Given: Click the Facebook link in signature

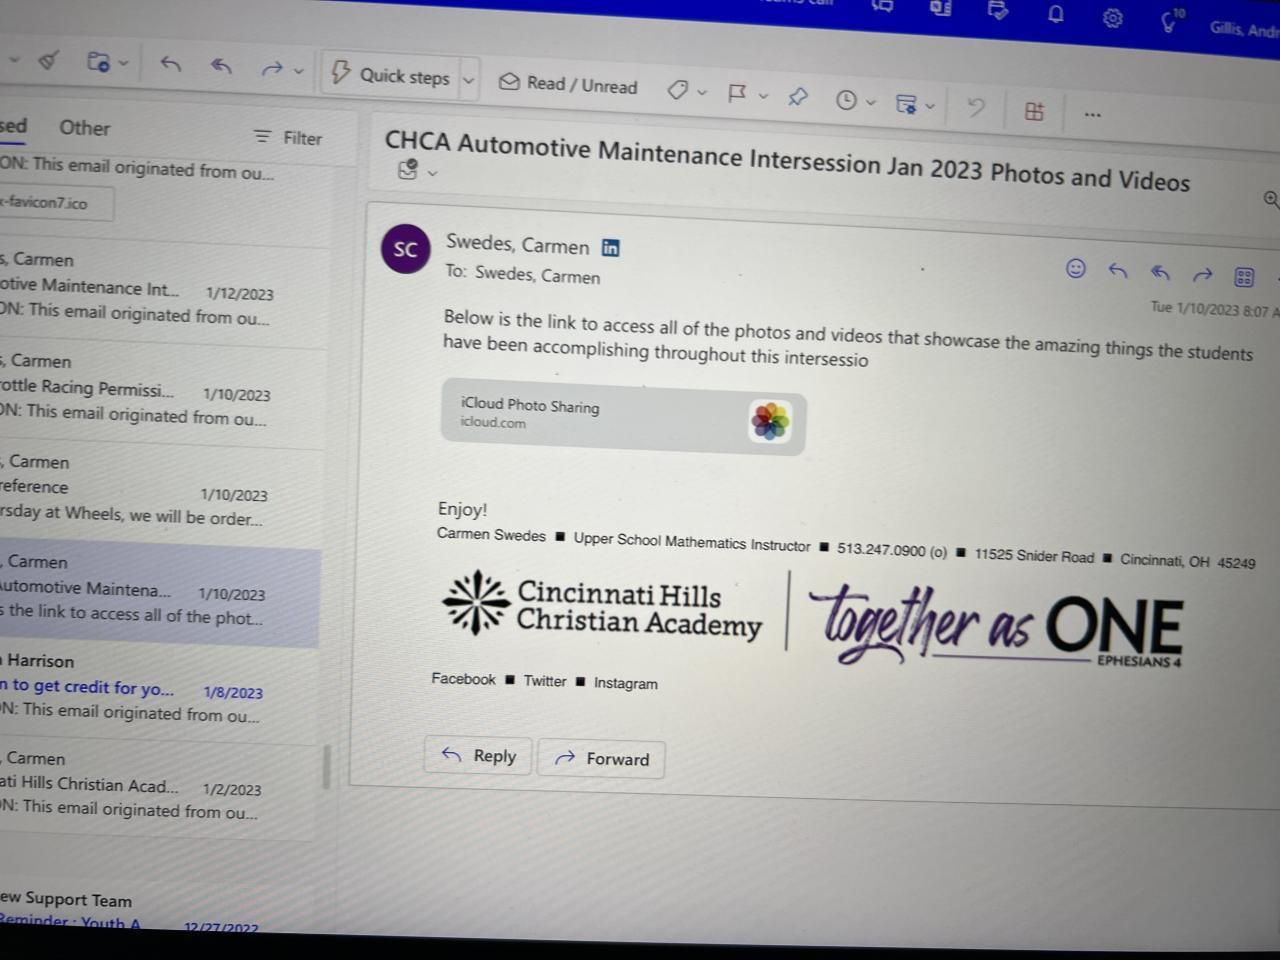Looking at the screenshot, I should 463,678.
